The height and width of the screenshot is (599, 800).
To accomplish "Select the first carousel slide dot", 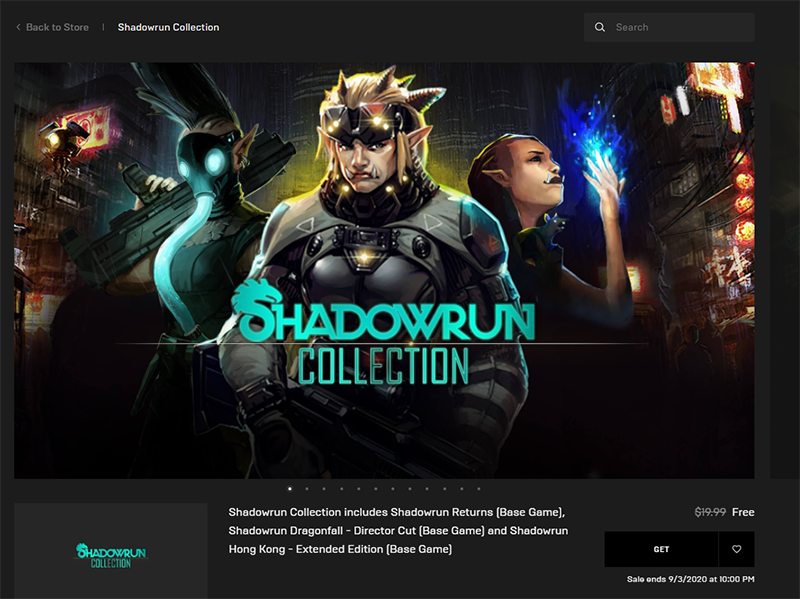I will 290,489.
